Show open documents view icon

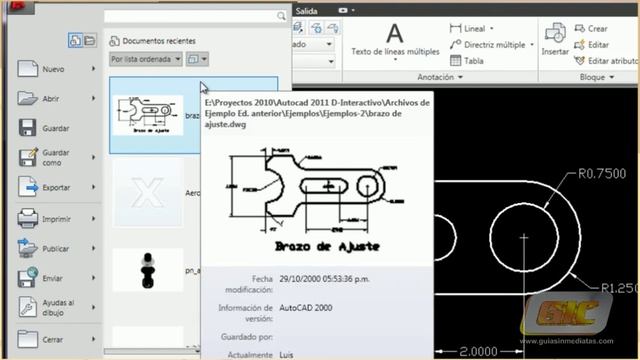pyautogui.click(x=89, y=40)
